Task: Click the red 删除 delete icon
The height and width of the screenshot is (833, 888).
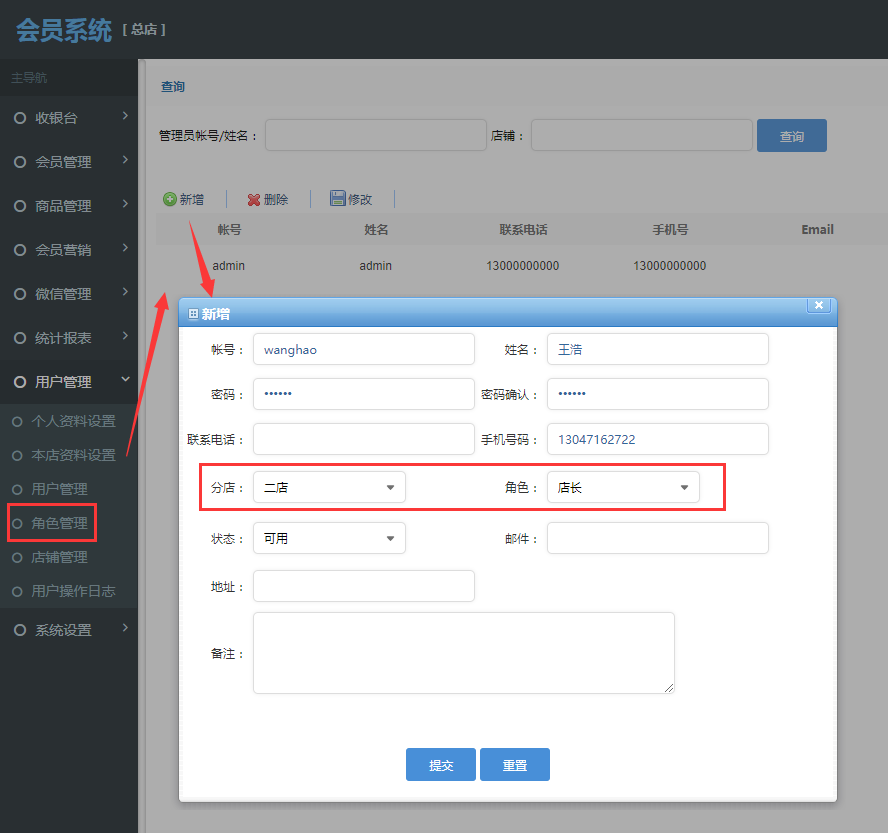Action: coord(254,199)
